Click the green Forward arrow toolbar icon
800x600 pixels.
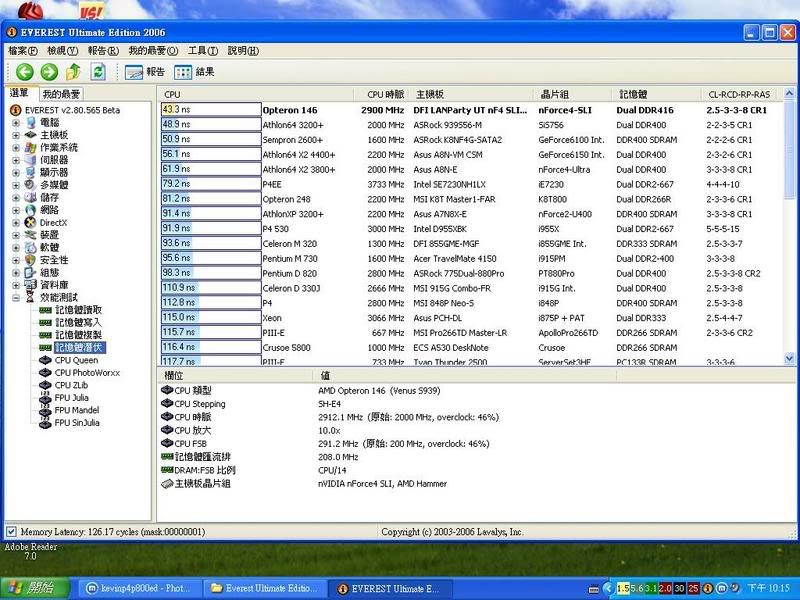pyautogui.click(x=48, y=72)
